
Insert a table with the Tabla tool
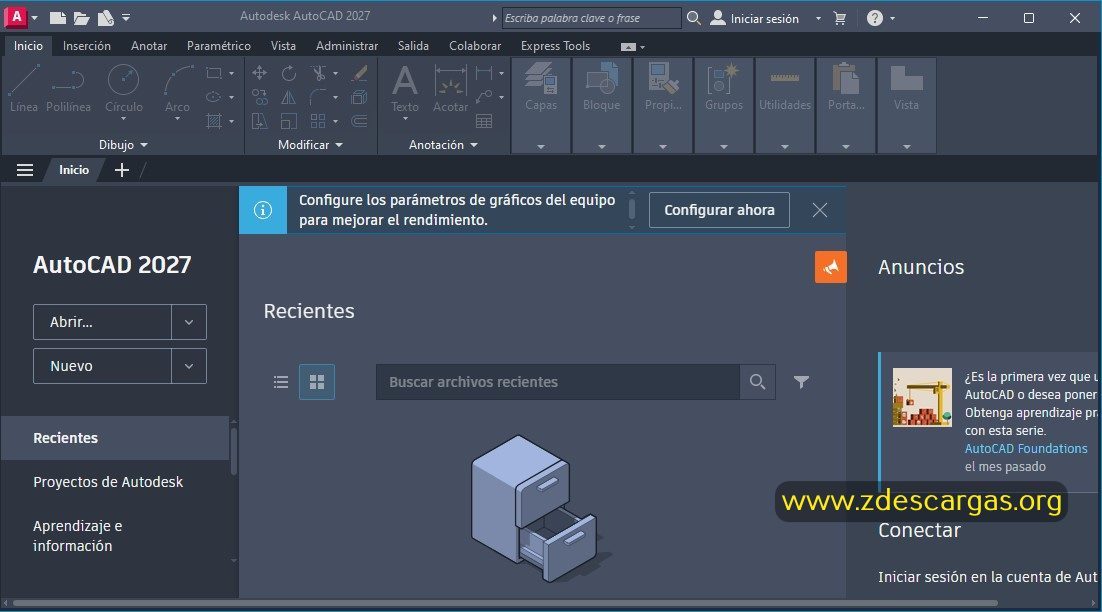point(484,121)
